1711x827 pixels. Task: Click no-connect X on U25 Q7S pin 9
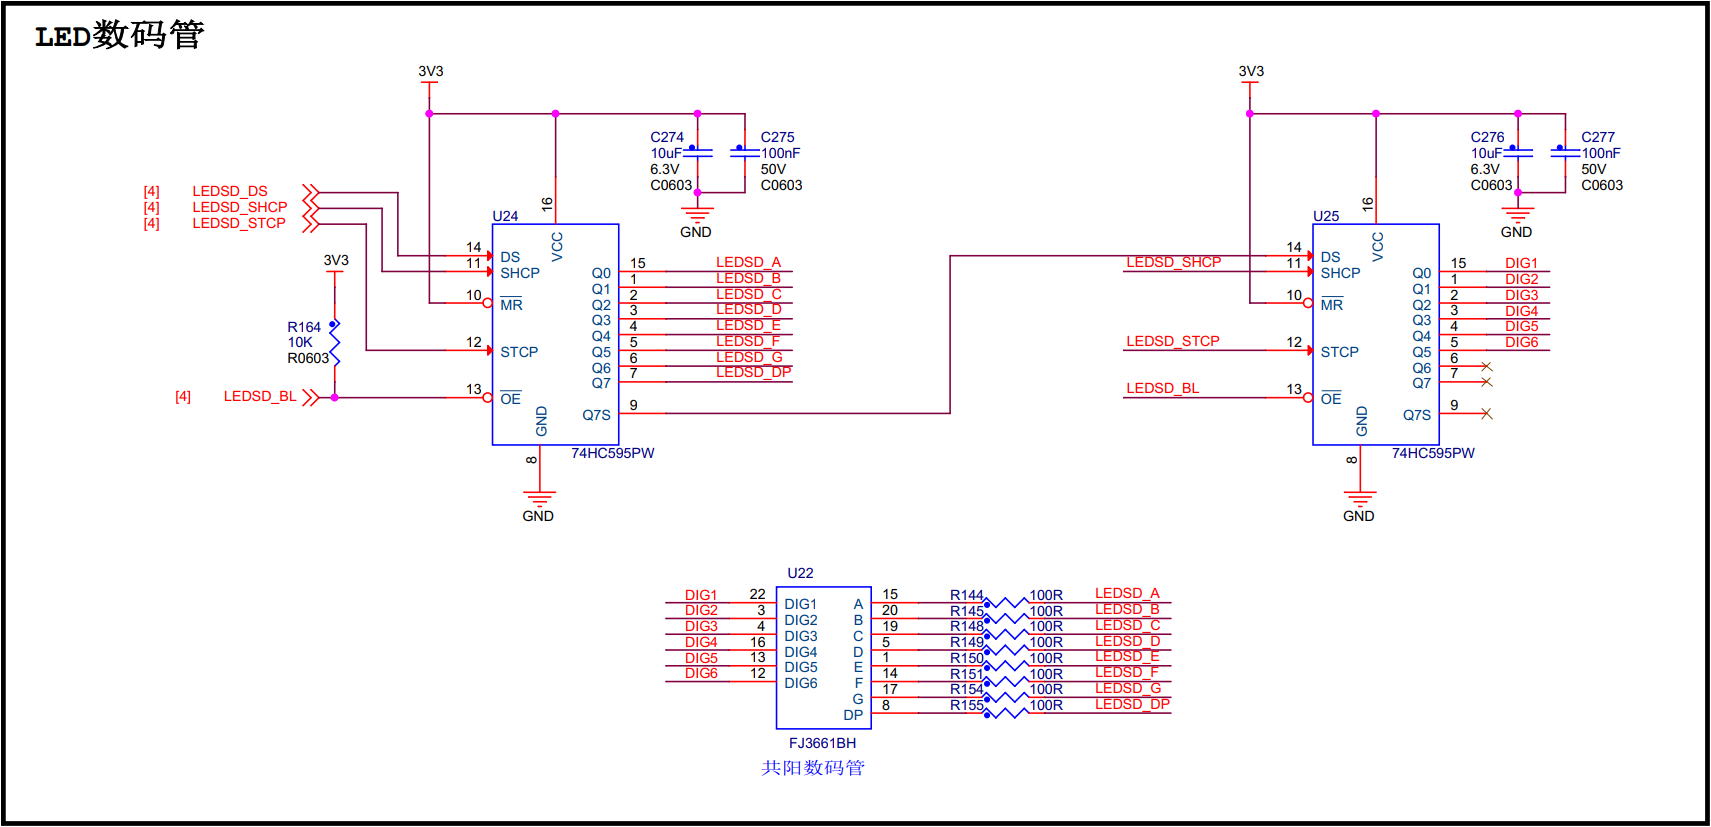(x=1486, y=414)
